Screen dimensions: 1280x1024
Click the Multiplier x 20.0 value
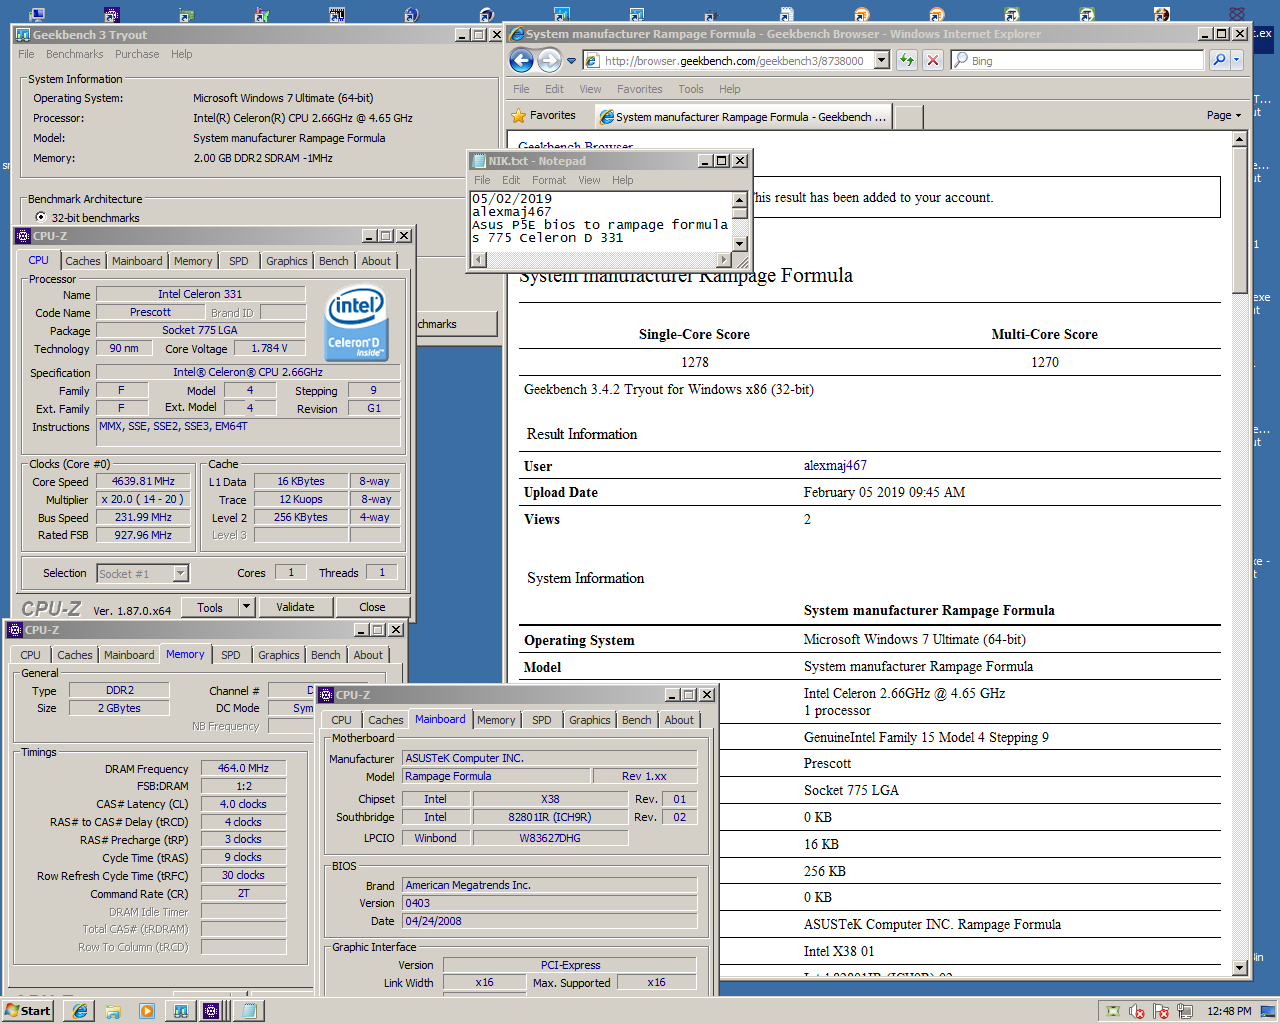pyautogui.click(x=144, y=499)
